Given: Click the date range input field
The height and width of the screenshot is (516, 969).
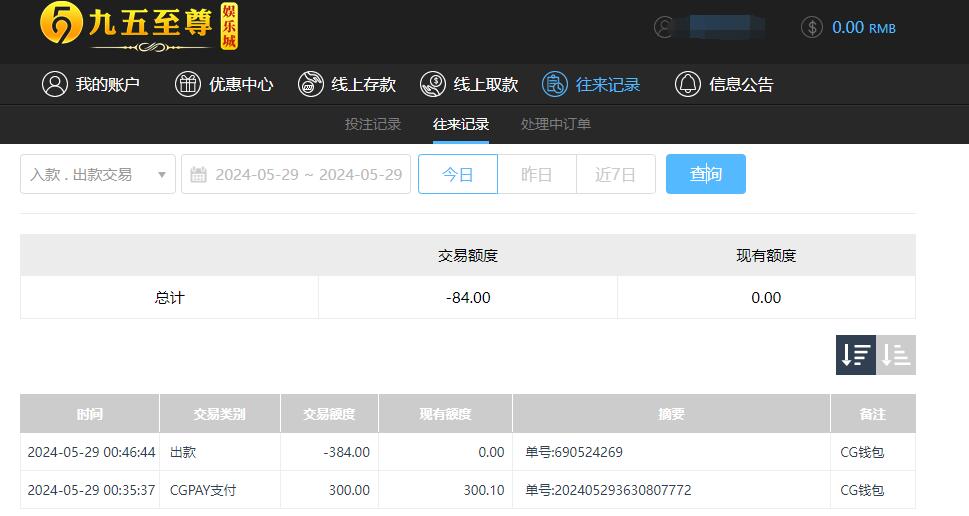Looking at the screenshot, I should (x=296, y=174).
